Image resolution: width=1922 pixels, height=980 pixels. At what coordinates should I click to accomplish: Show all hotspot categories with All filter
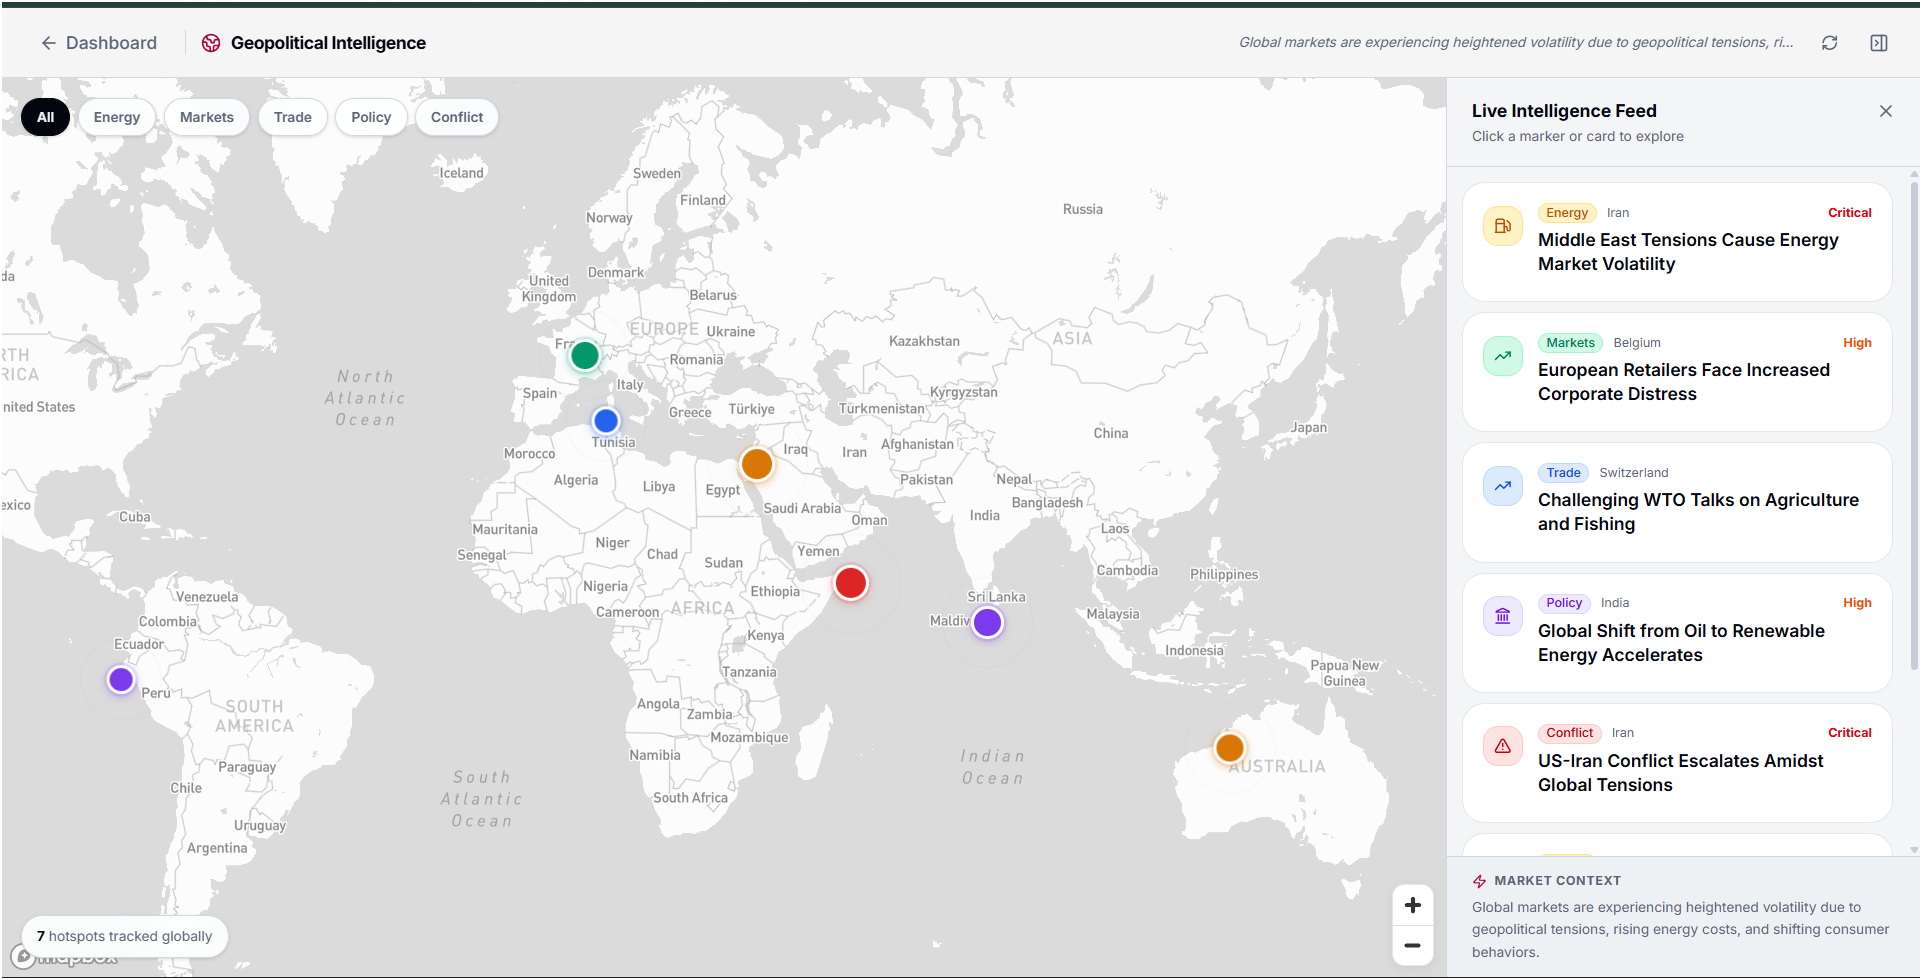(x=46, y=117)
